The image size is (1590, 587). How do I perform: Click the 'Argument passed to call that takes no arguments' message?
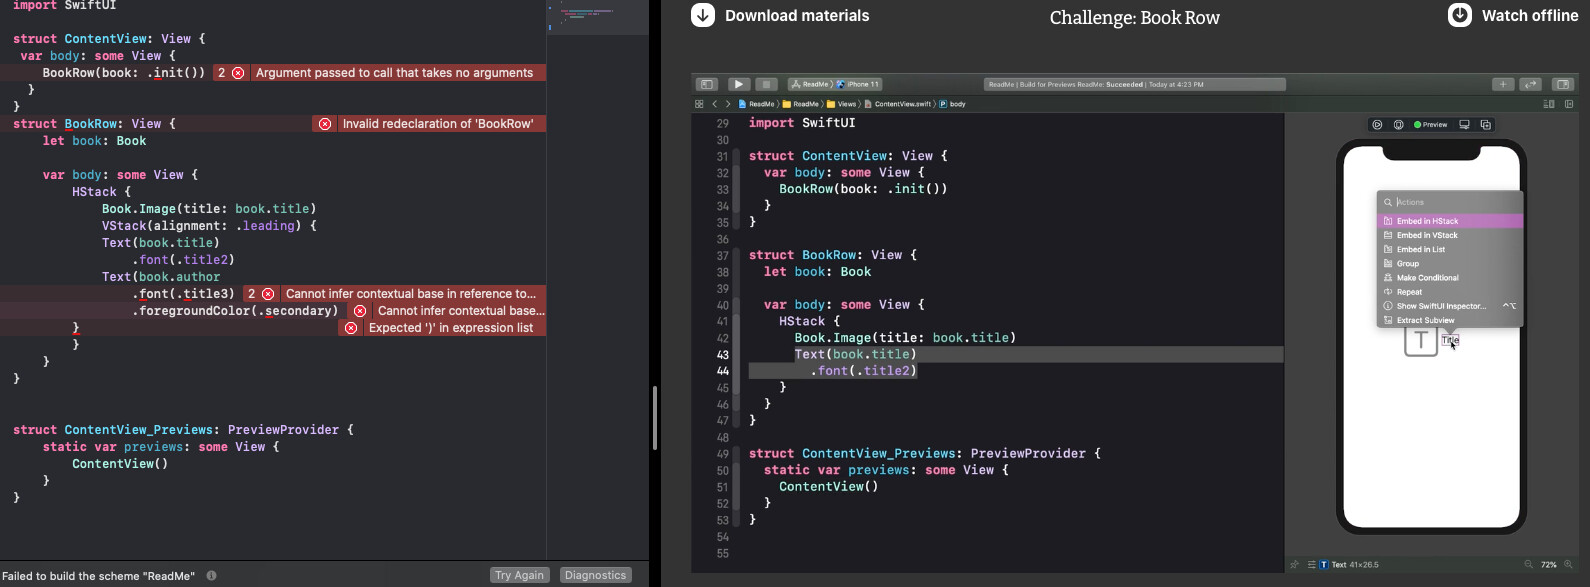pyautogui.click(x=394, y=73)
